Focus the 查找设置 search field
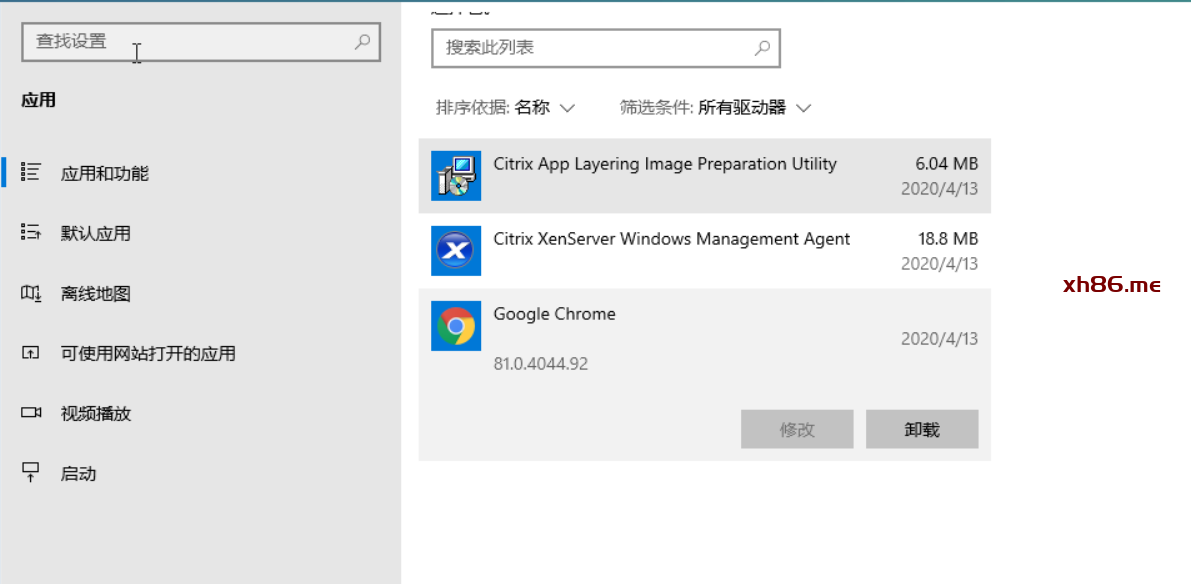The image size is (1191, 584). click(190, 42)
